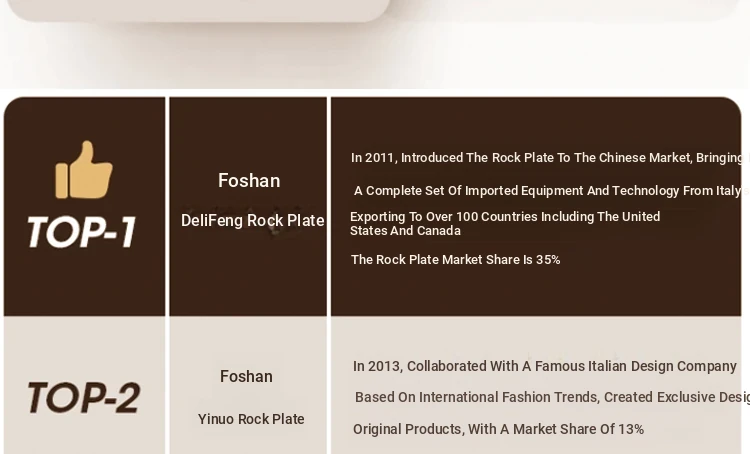Open the Yinuo Rock Plate brand name
Screen dimensions: 750x454
tap(251, 419)
